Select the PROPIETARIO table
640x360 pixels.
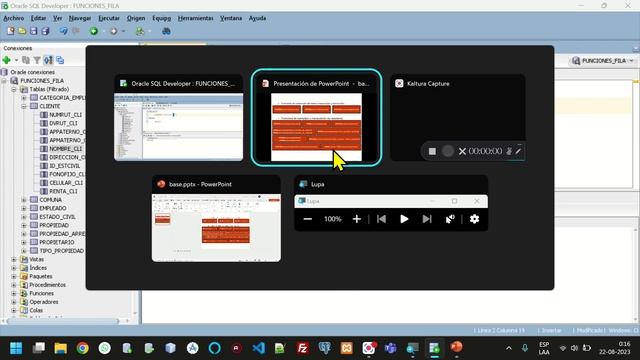(57, 242)
